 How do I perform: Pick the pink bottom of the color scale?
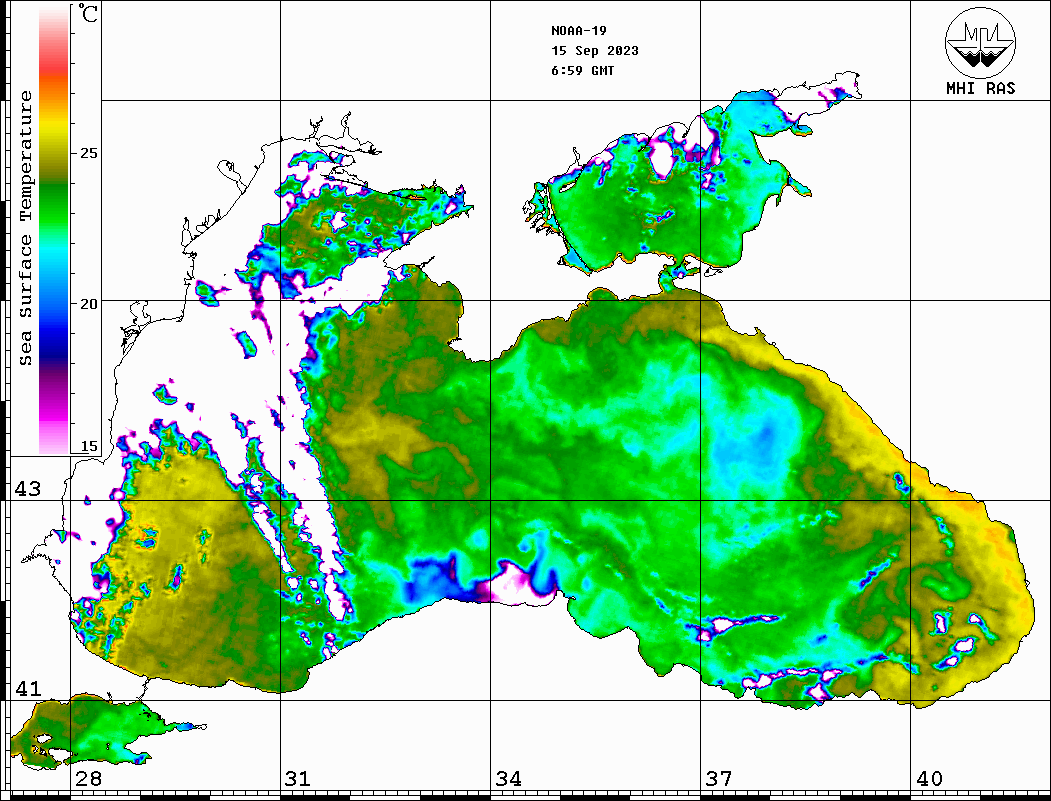[53, 438]
